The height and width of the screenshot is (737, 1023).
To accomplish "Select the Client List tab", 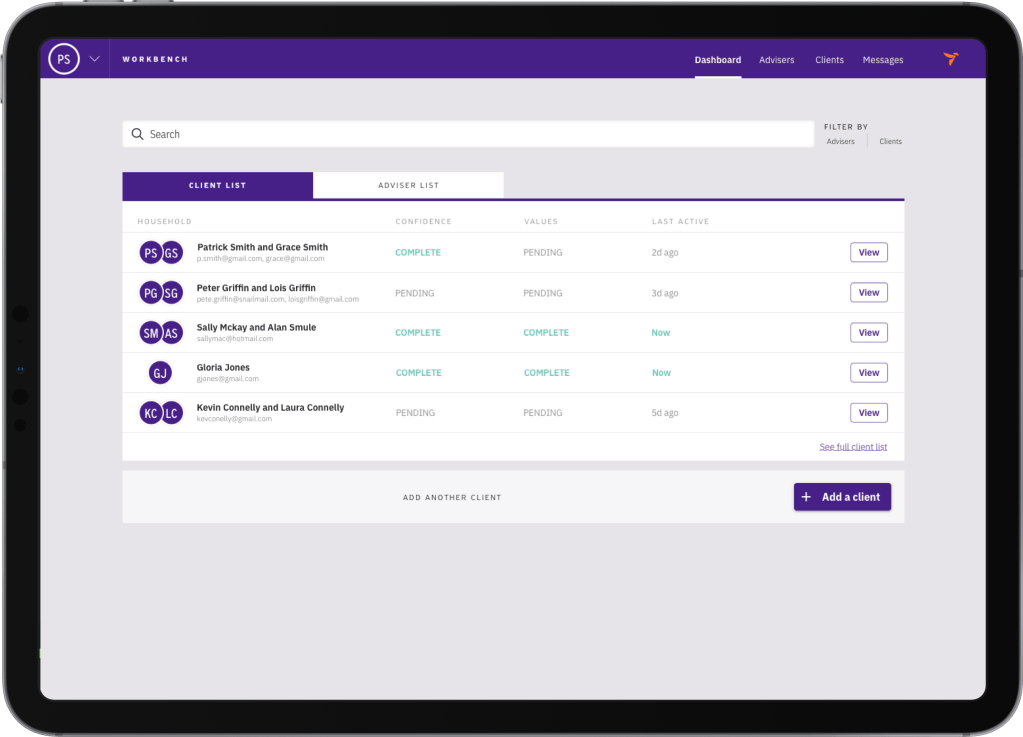I will [x=217, y=185].
